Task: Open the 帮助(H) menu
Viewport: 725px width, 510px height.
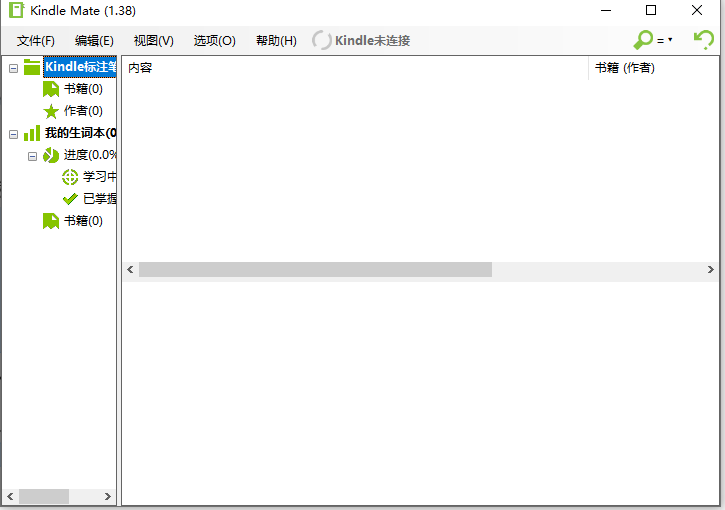Action: [276, 41]
